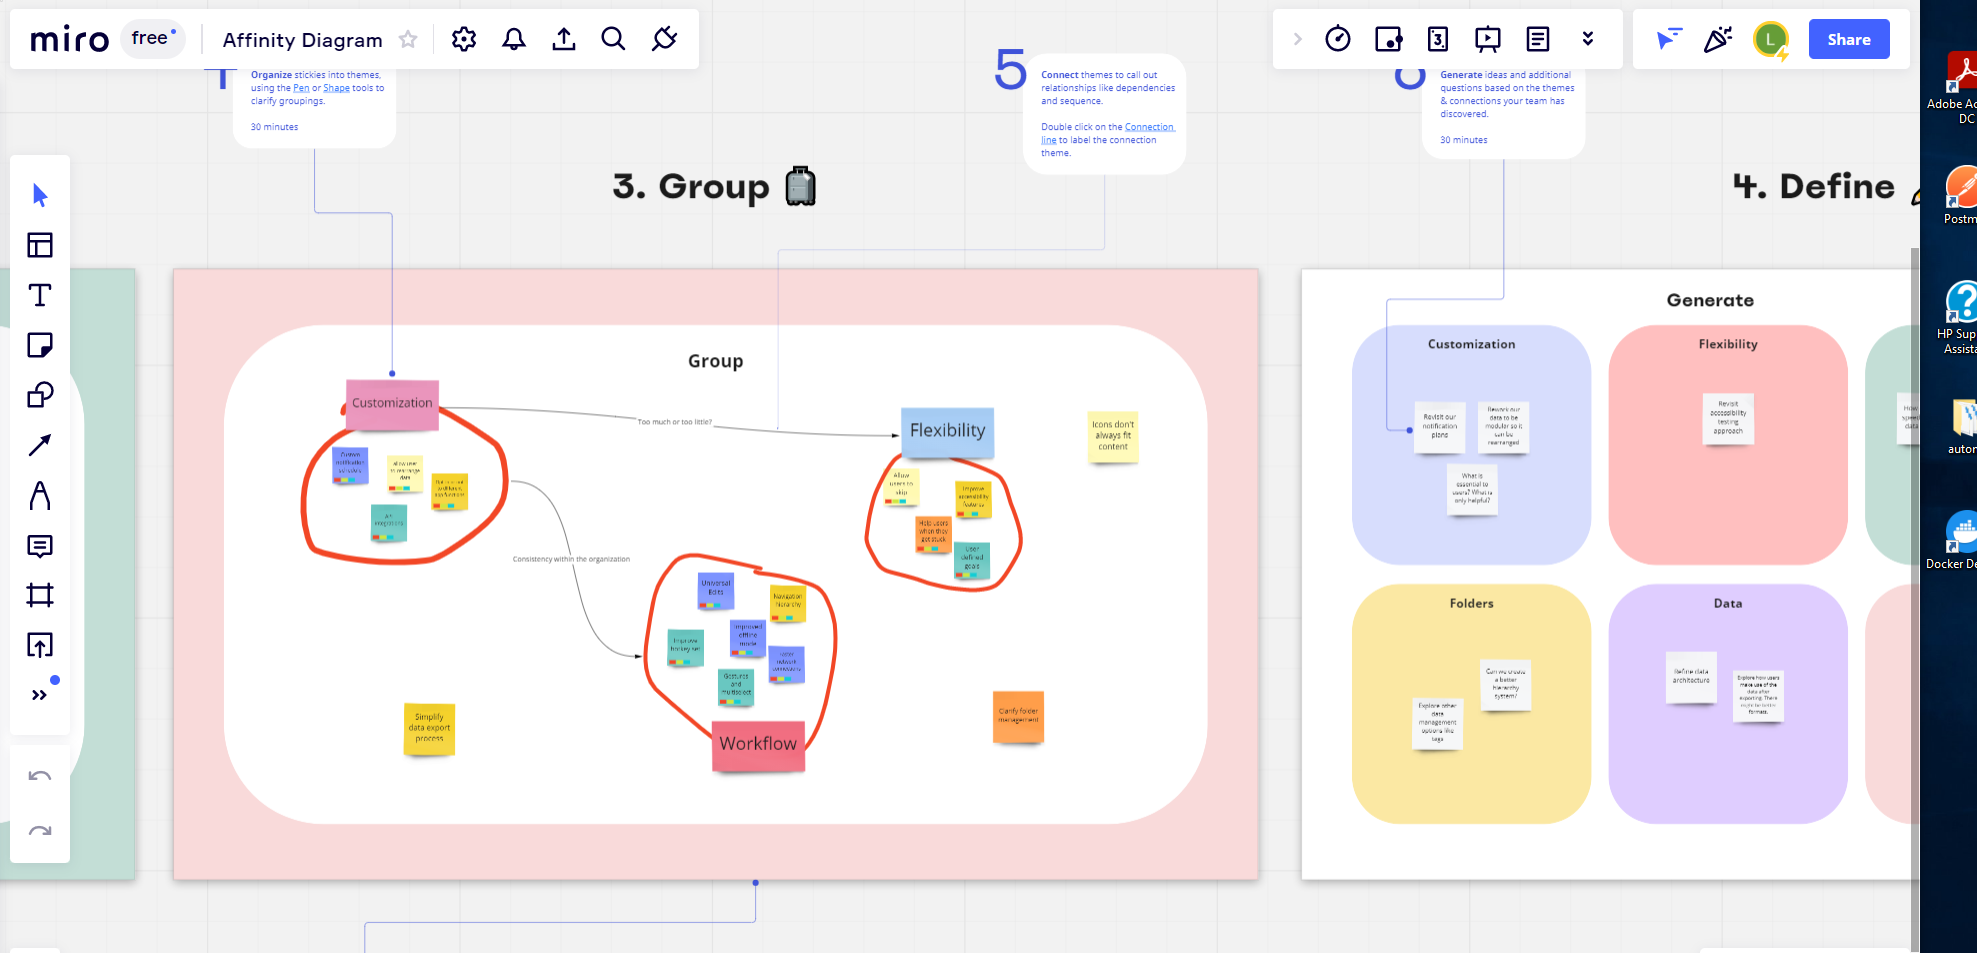Select the Text tool
Screen dimensions: 1977x953
coord(40,295)
